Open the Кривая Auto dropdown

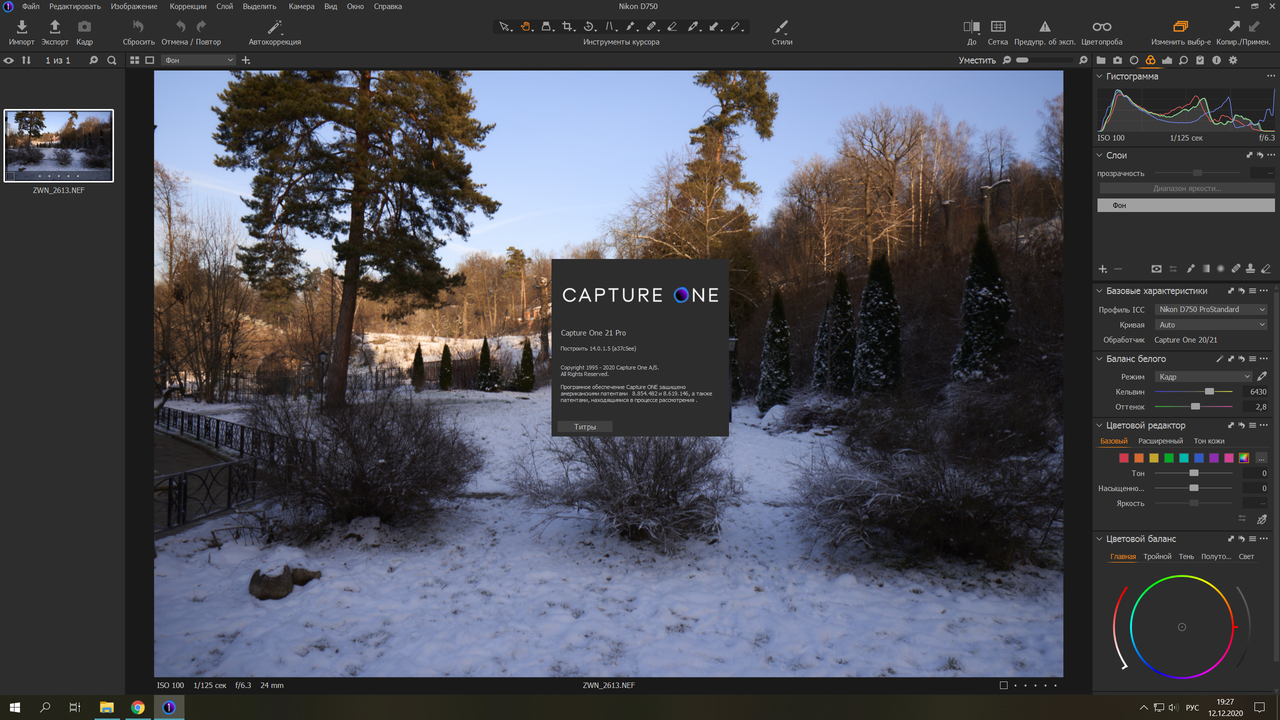(x=1210, y=325)
